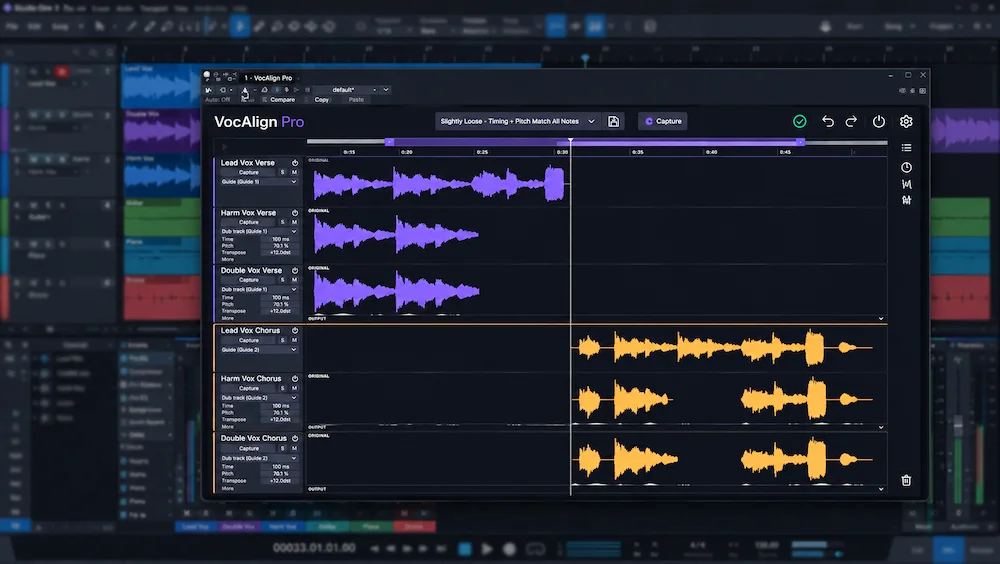Open Dub track dropdown on Harm Vox Chorus
Viewport: 1000px width, 564px height.
tap(259, 397)
